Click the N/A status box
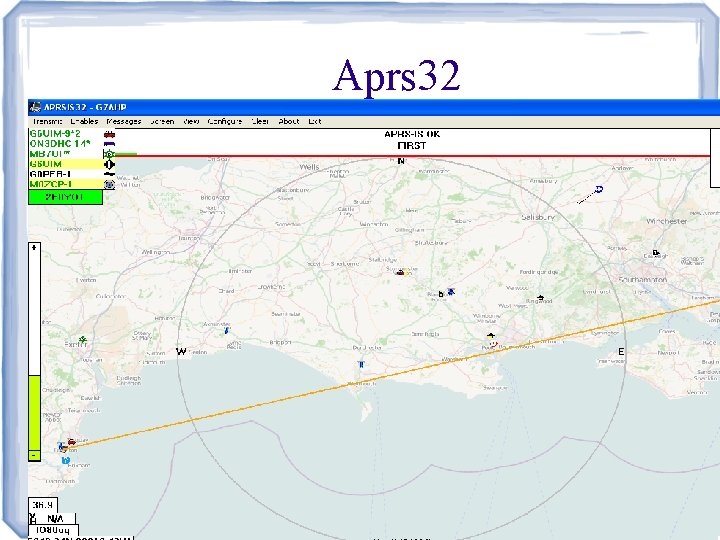 pyautogui.click(x=55, y=519)
